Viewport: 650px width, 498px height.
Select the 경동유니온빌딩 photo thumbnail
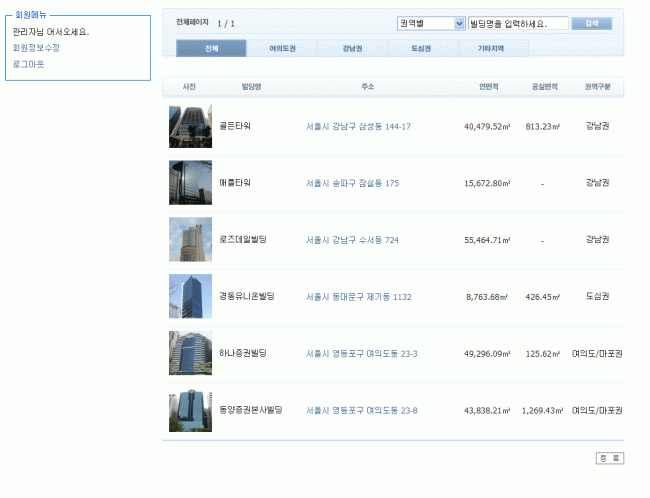coord(190,296)
